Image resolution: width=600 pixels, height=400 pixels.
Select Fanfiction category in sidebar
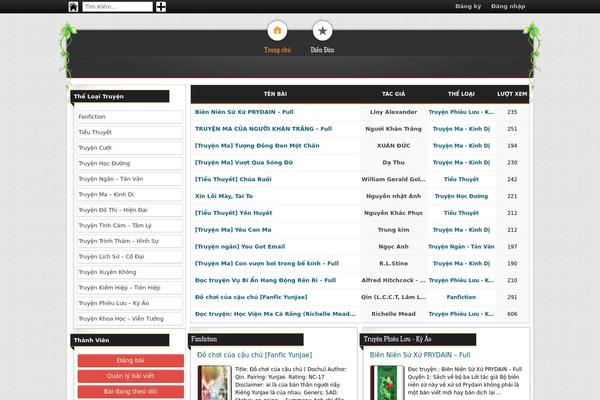click(129, 117)
